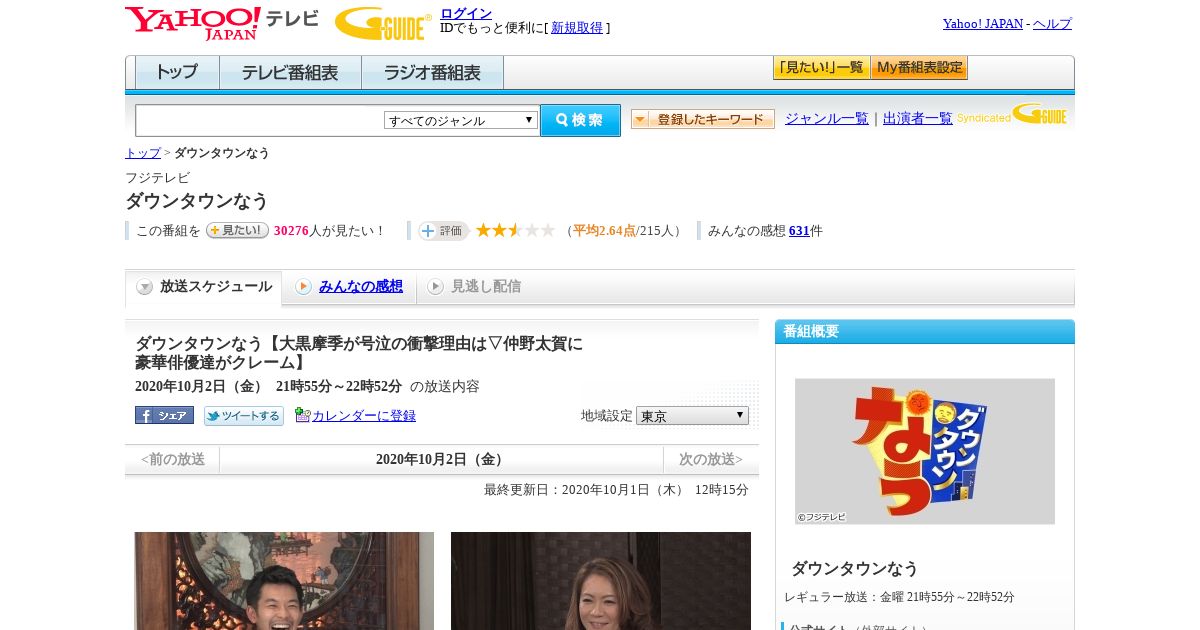1200x630 pixels.
Task: Open the 出演者一覧 link
Action: click(918, 119)
